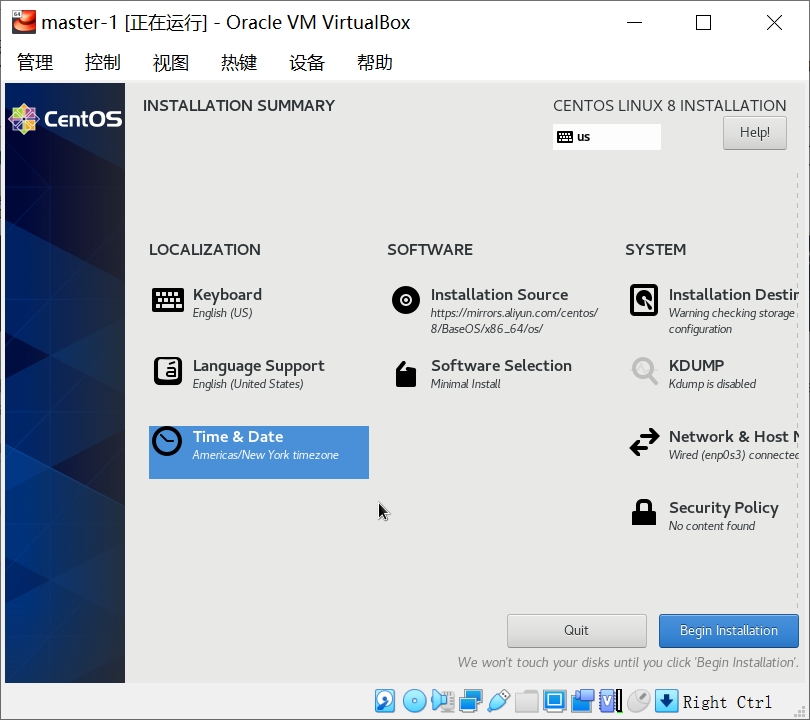Image resolution: width=810 pixels, height=720 pixels.
Task: Click the us keyboard layout indicator
Action: pos(606,137)
